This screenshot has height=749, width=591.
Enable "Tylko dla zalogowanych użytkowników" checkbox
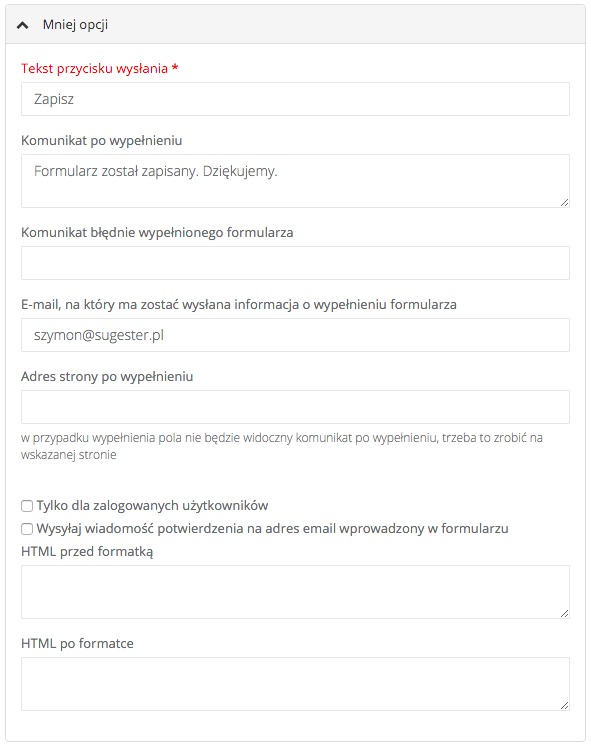[27, 506]
